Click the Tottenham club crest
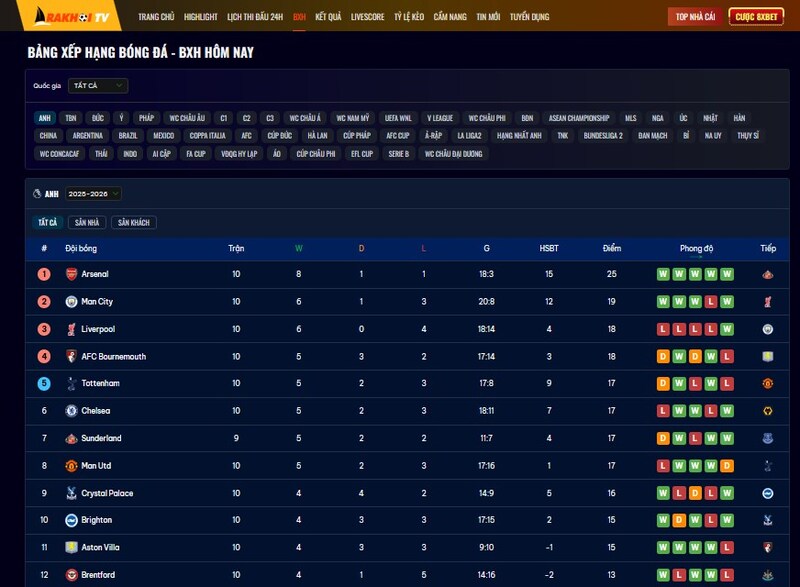Screen dimensions: 800x587 [x=71, y=384]
